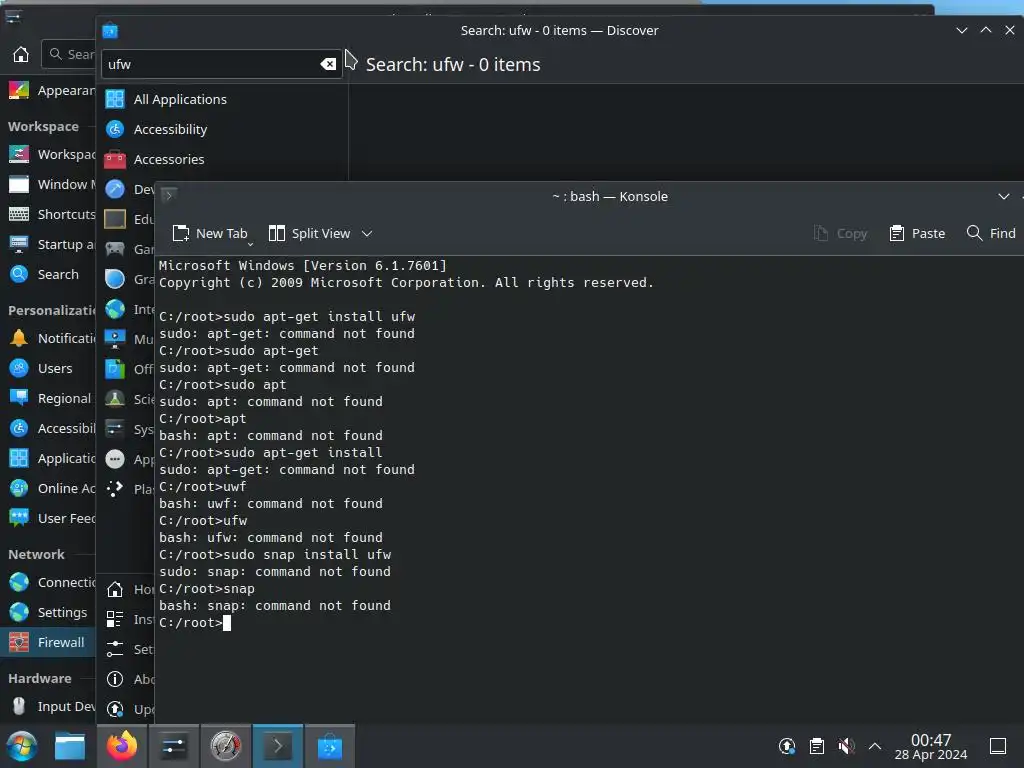
Task: Open the application launcher start button
Action: (x=22, y=746)
